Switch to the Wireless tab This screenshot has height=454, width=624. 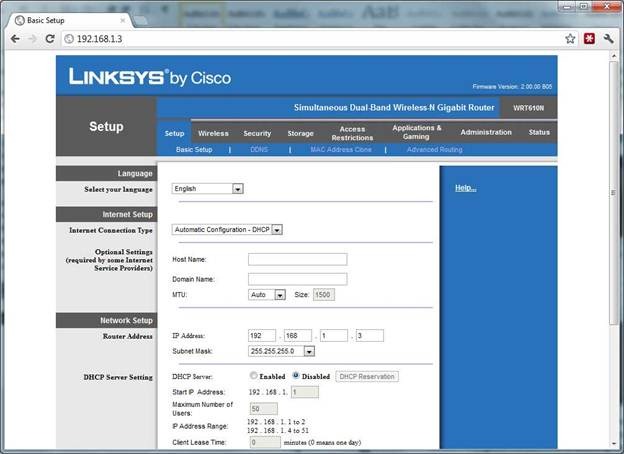[213, 133]
